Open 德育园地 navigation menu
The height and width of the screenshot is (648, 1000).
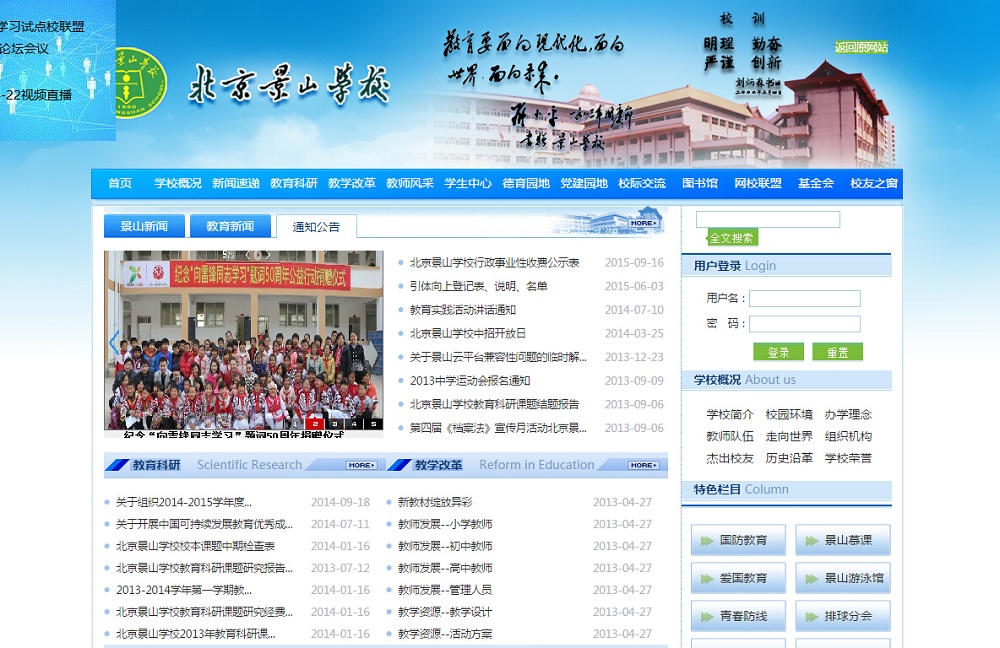[x=526, y=183]
